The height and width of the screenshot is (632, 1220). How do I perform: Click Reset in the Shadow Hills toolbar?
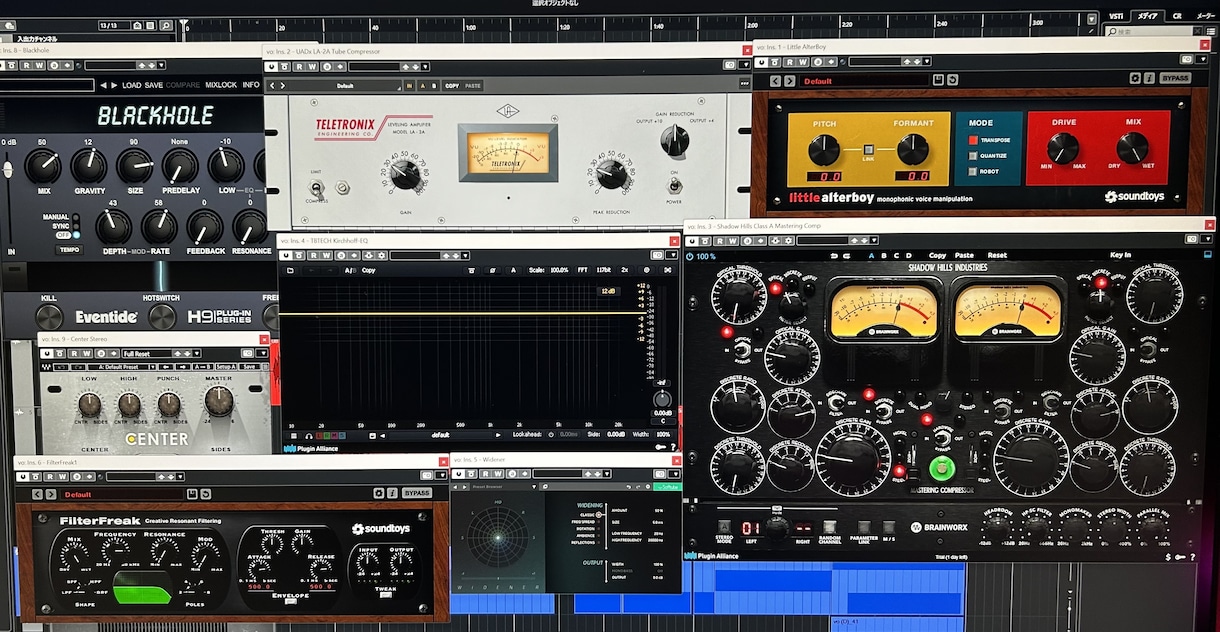point(998,255)
